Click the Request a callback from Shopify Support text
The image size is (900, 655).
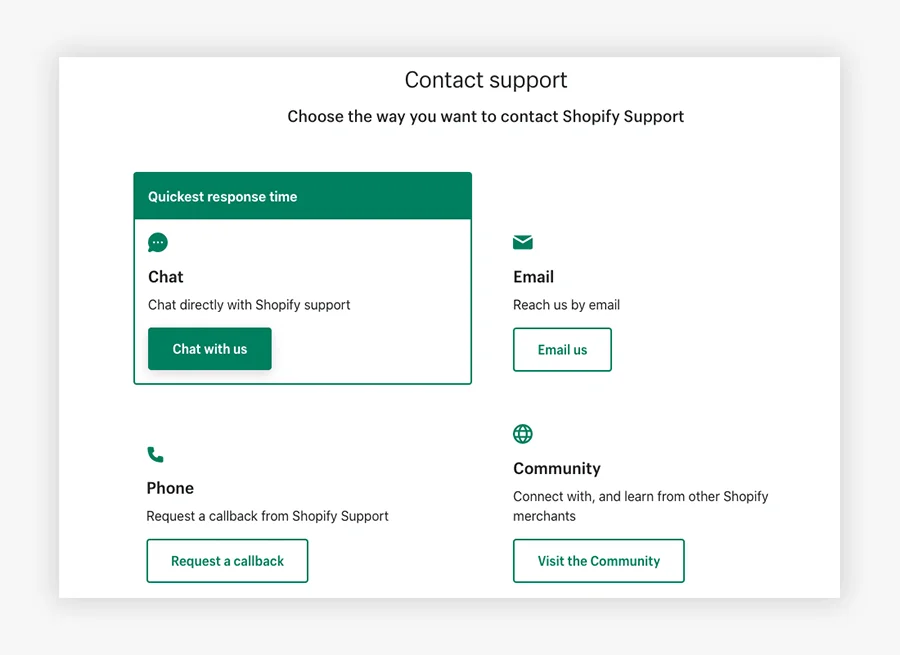(267, 516)
